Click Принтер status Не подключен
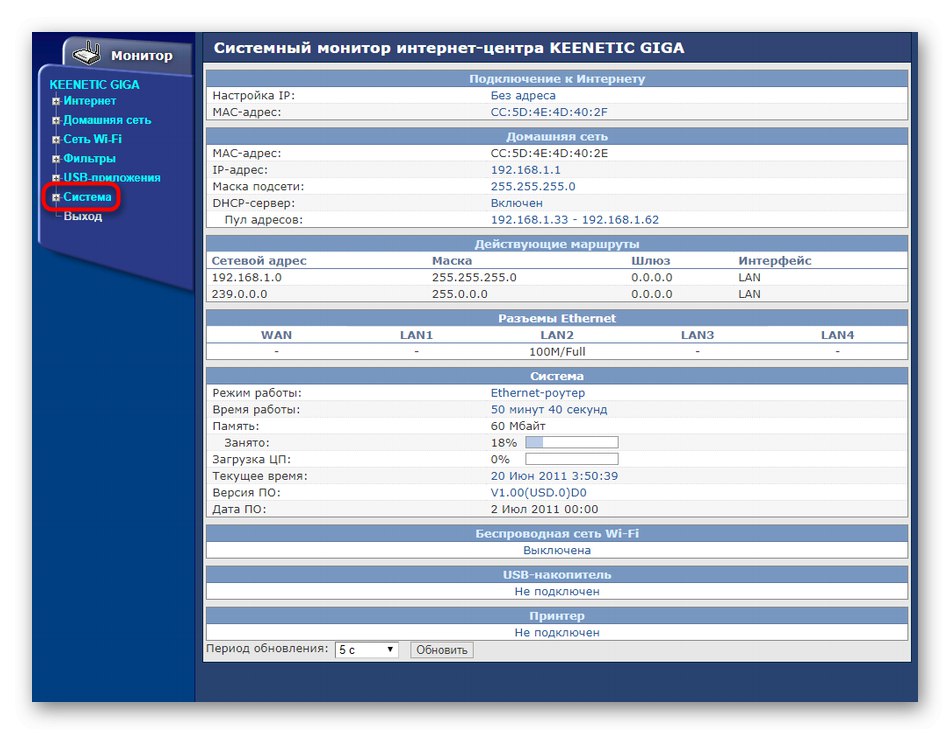 557,633
